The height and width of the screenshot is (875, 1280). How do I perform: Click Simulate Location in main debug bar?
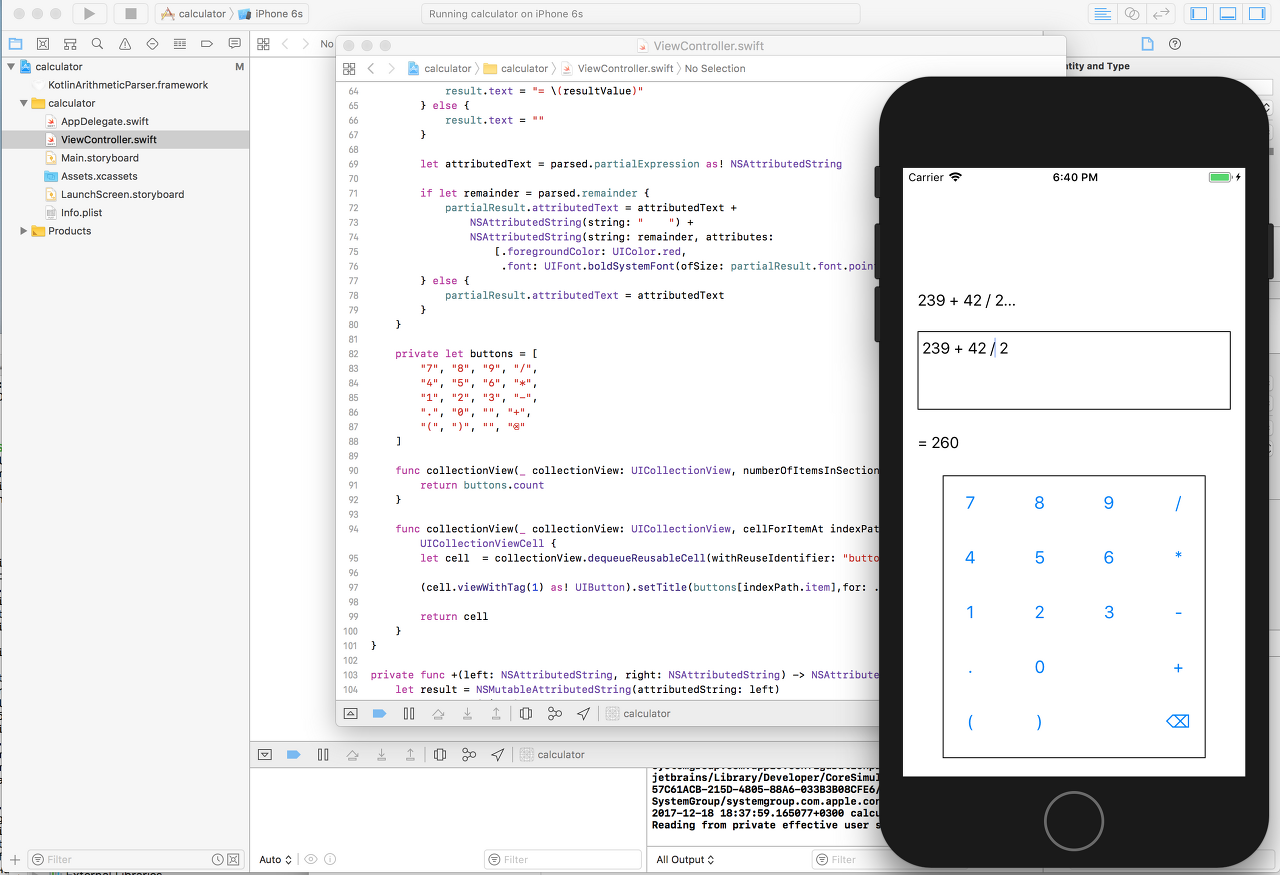[x=498, y=755]
